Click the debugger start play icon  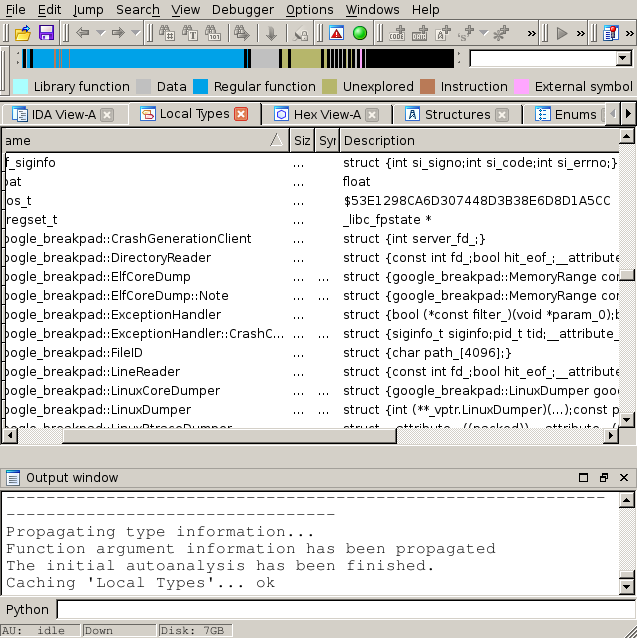pos(562,33)
